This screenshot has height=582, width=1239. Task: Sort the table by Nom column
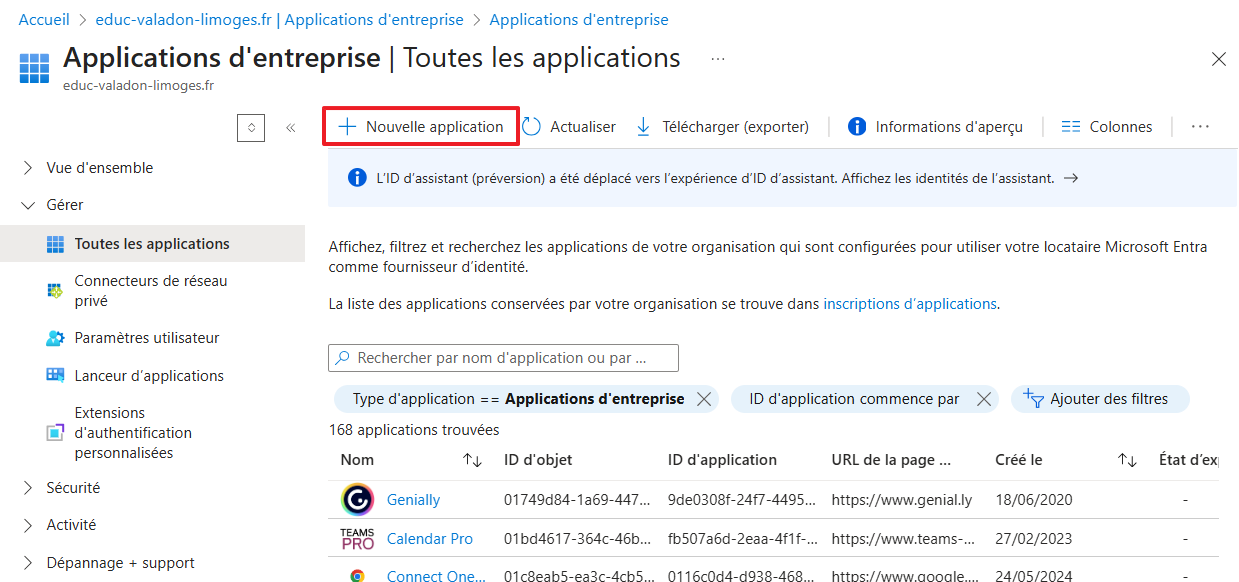tap(472, 460)
